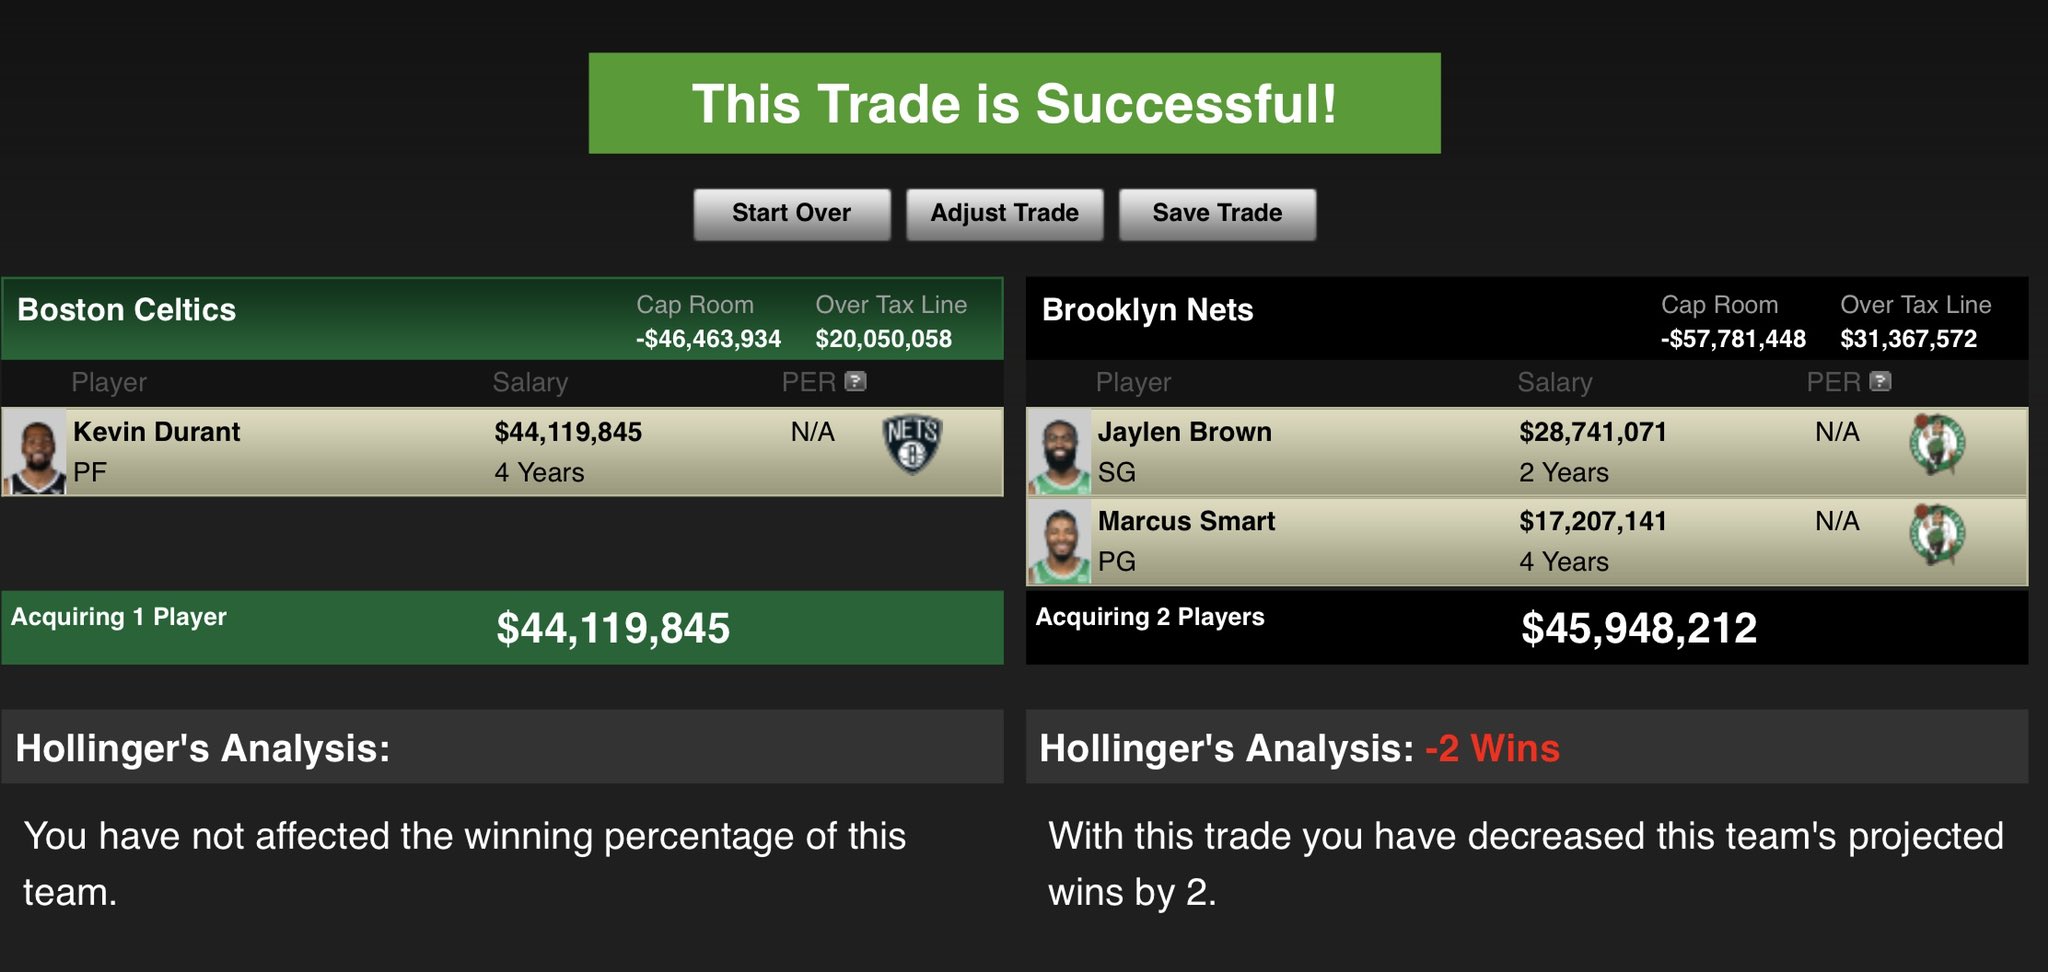This screenshot has width=2048, height=972.
Task: Click the This Trade is Successful banner
Action: (x=1015, y=102)
